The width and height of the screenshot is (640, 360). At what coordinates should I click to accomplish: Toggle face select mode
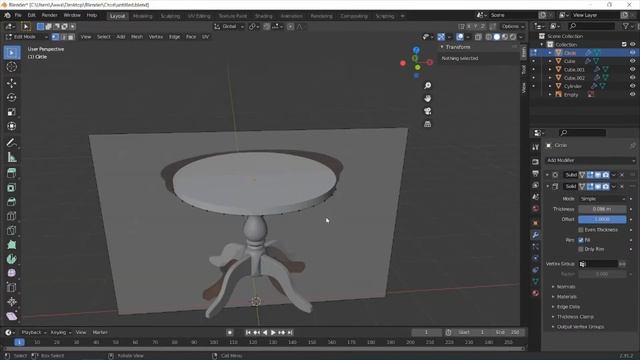click(71, 37)
